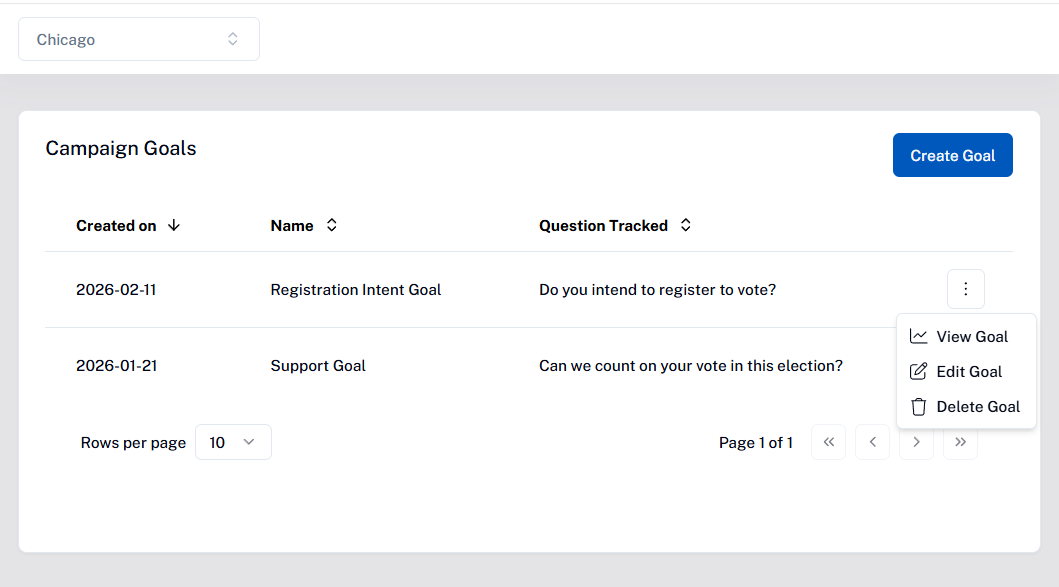Click the three-dot actions icon for Registration Intent Goal
Image resolution: width=1059 pixels, height=587 pixels.
965,289
